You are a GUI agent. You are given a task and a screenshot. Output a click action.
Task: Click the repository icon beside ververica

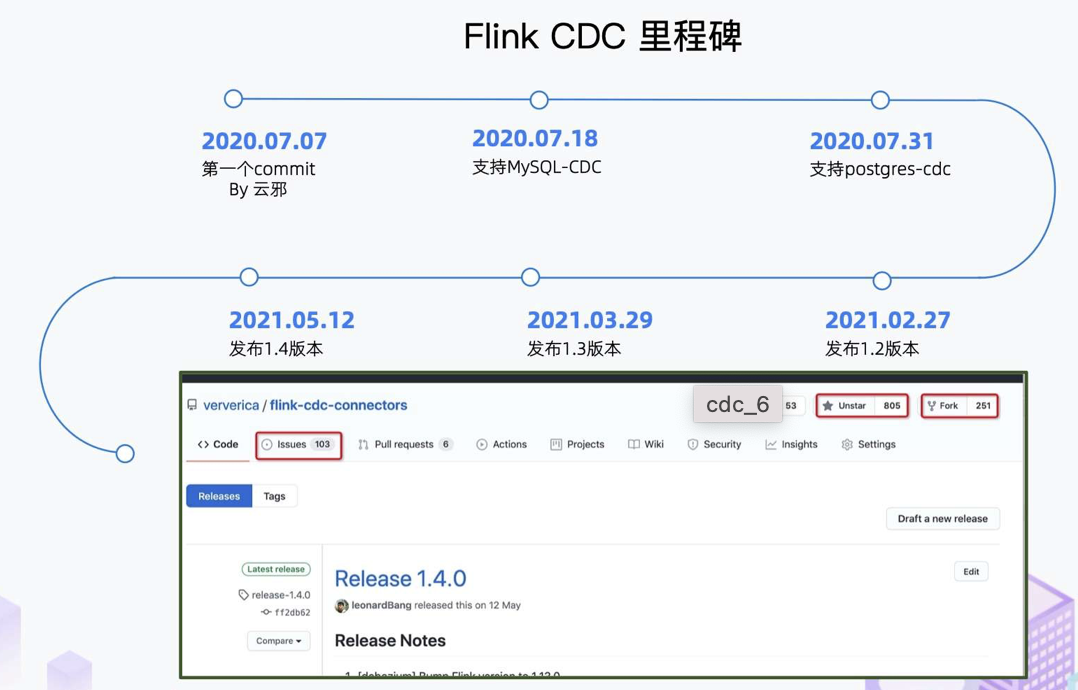tap(192, 405)
